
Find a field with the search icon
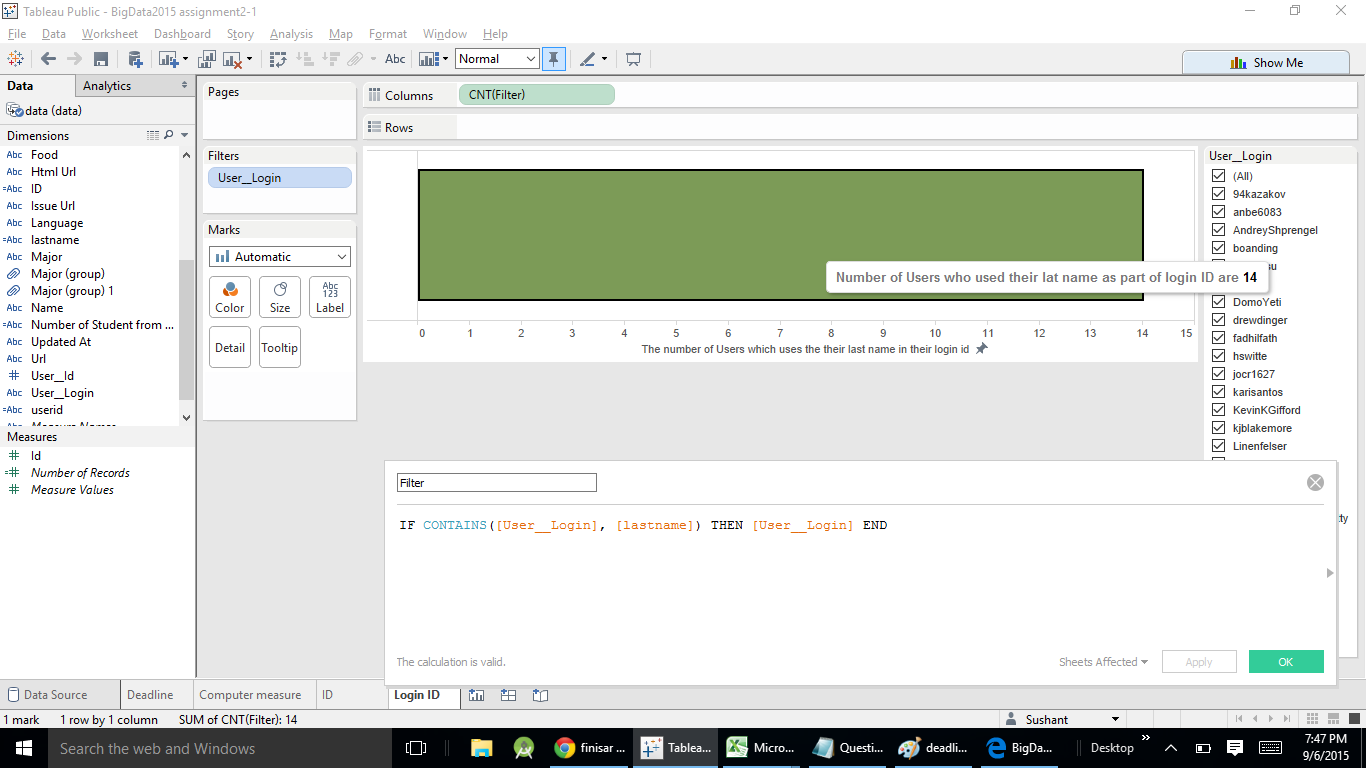[168, 135]
